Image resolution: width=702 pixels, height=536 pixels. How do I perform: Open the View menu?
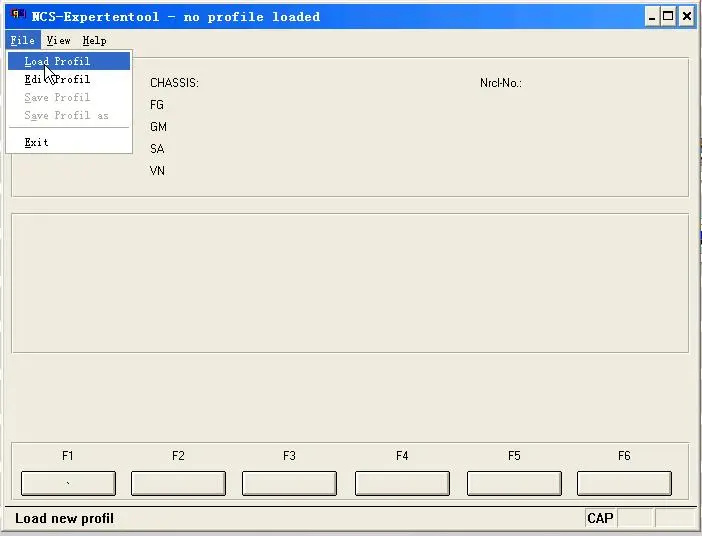(59, 40)
